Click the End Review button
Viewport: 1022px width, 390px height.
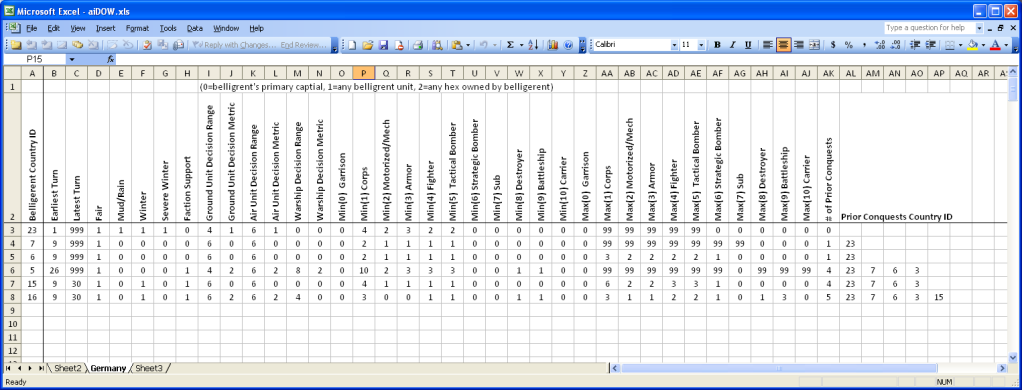click(x=303, y=45)
